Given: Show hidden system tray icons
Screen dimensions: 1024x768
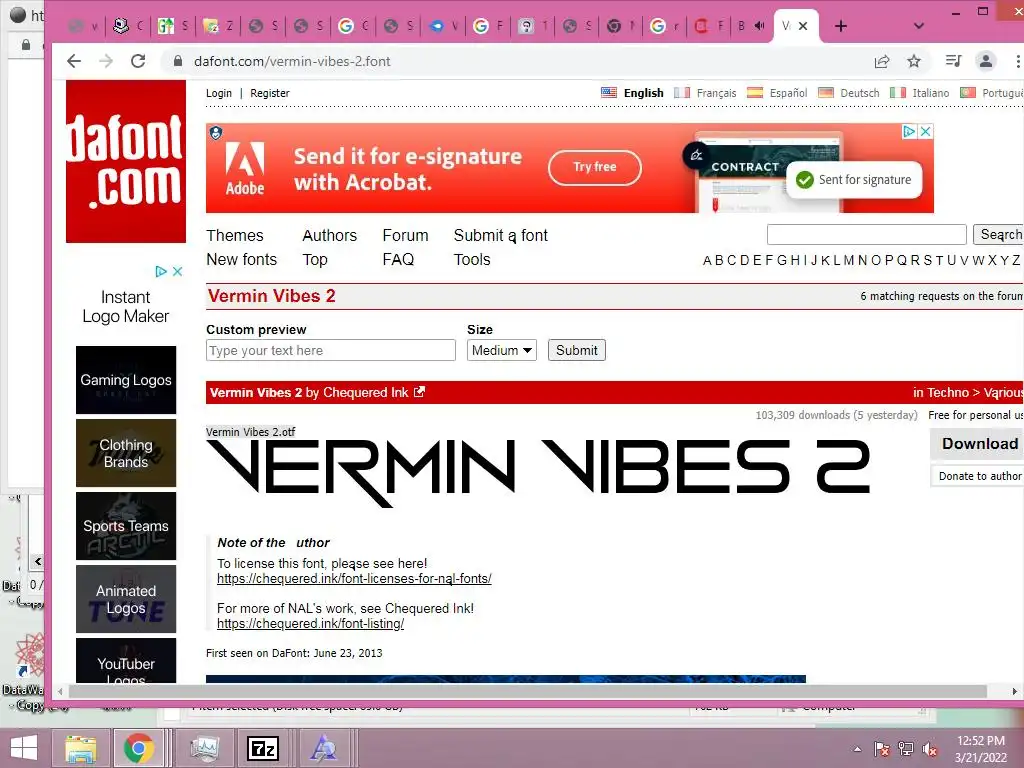Looking at the screenshot, I should pyautogui.click(x=857, y=748).
